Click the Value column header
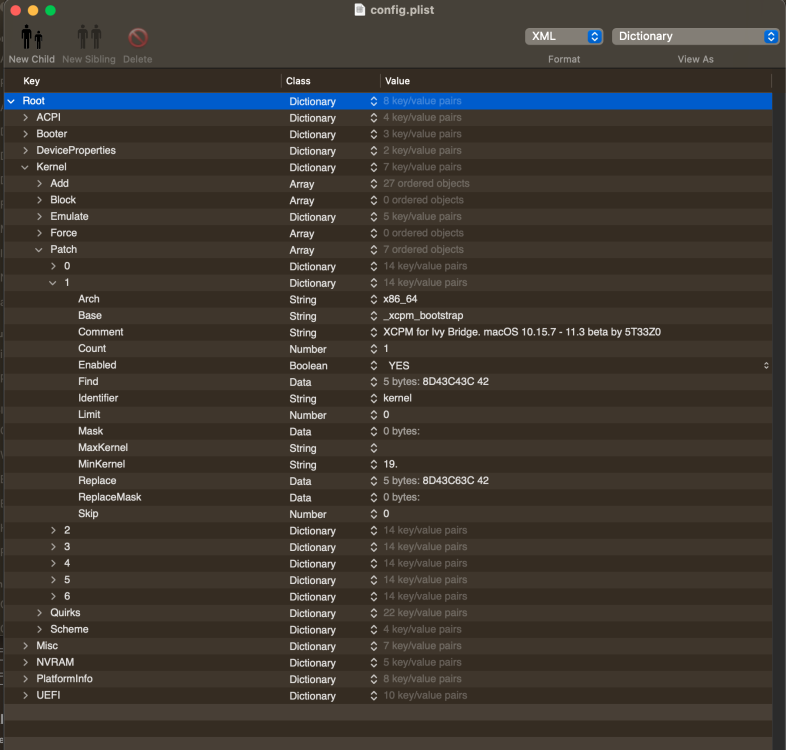Screen dimensions: 786x750 398,81
